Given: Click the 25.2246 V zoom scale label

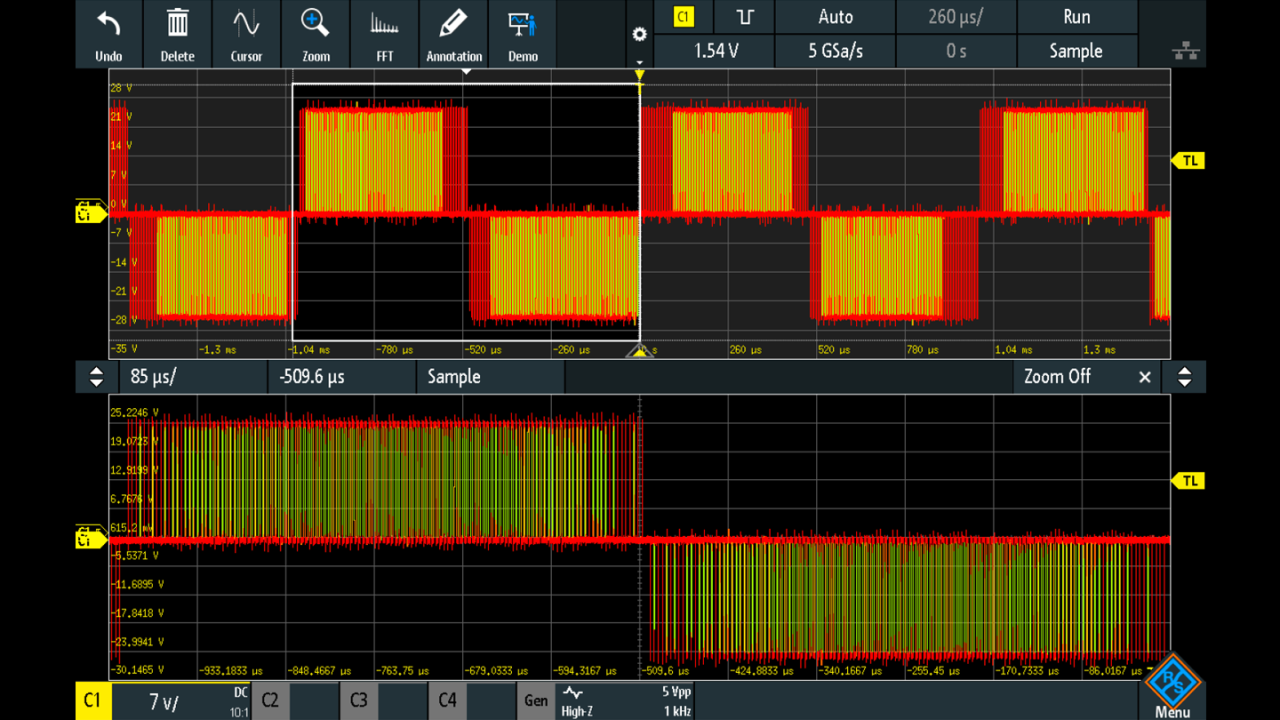Looking at the screenshot, I should point(133,412).
